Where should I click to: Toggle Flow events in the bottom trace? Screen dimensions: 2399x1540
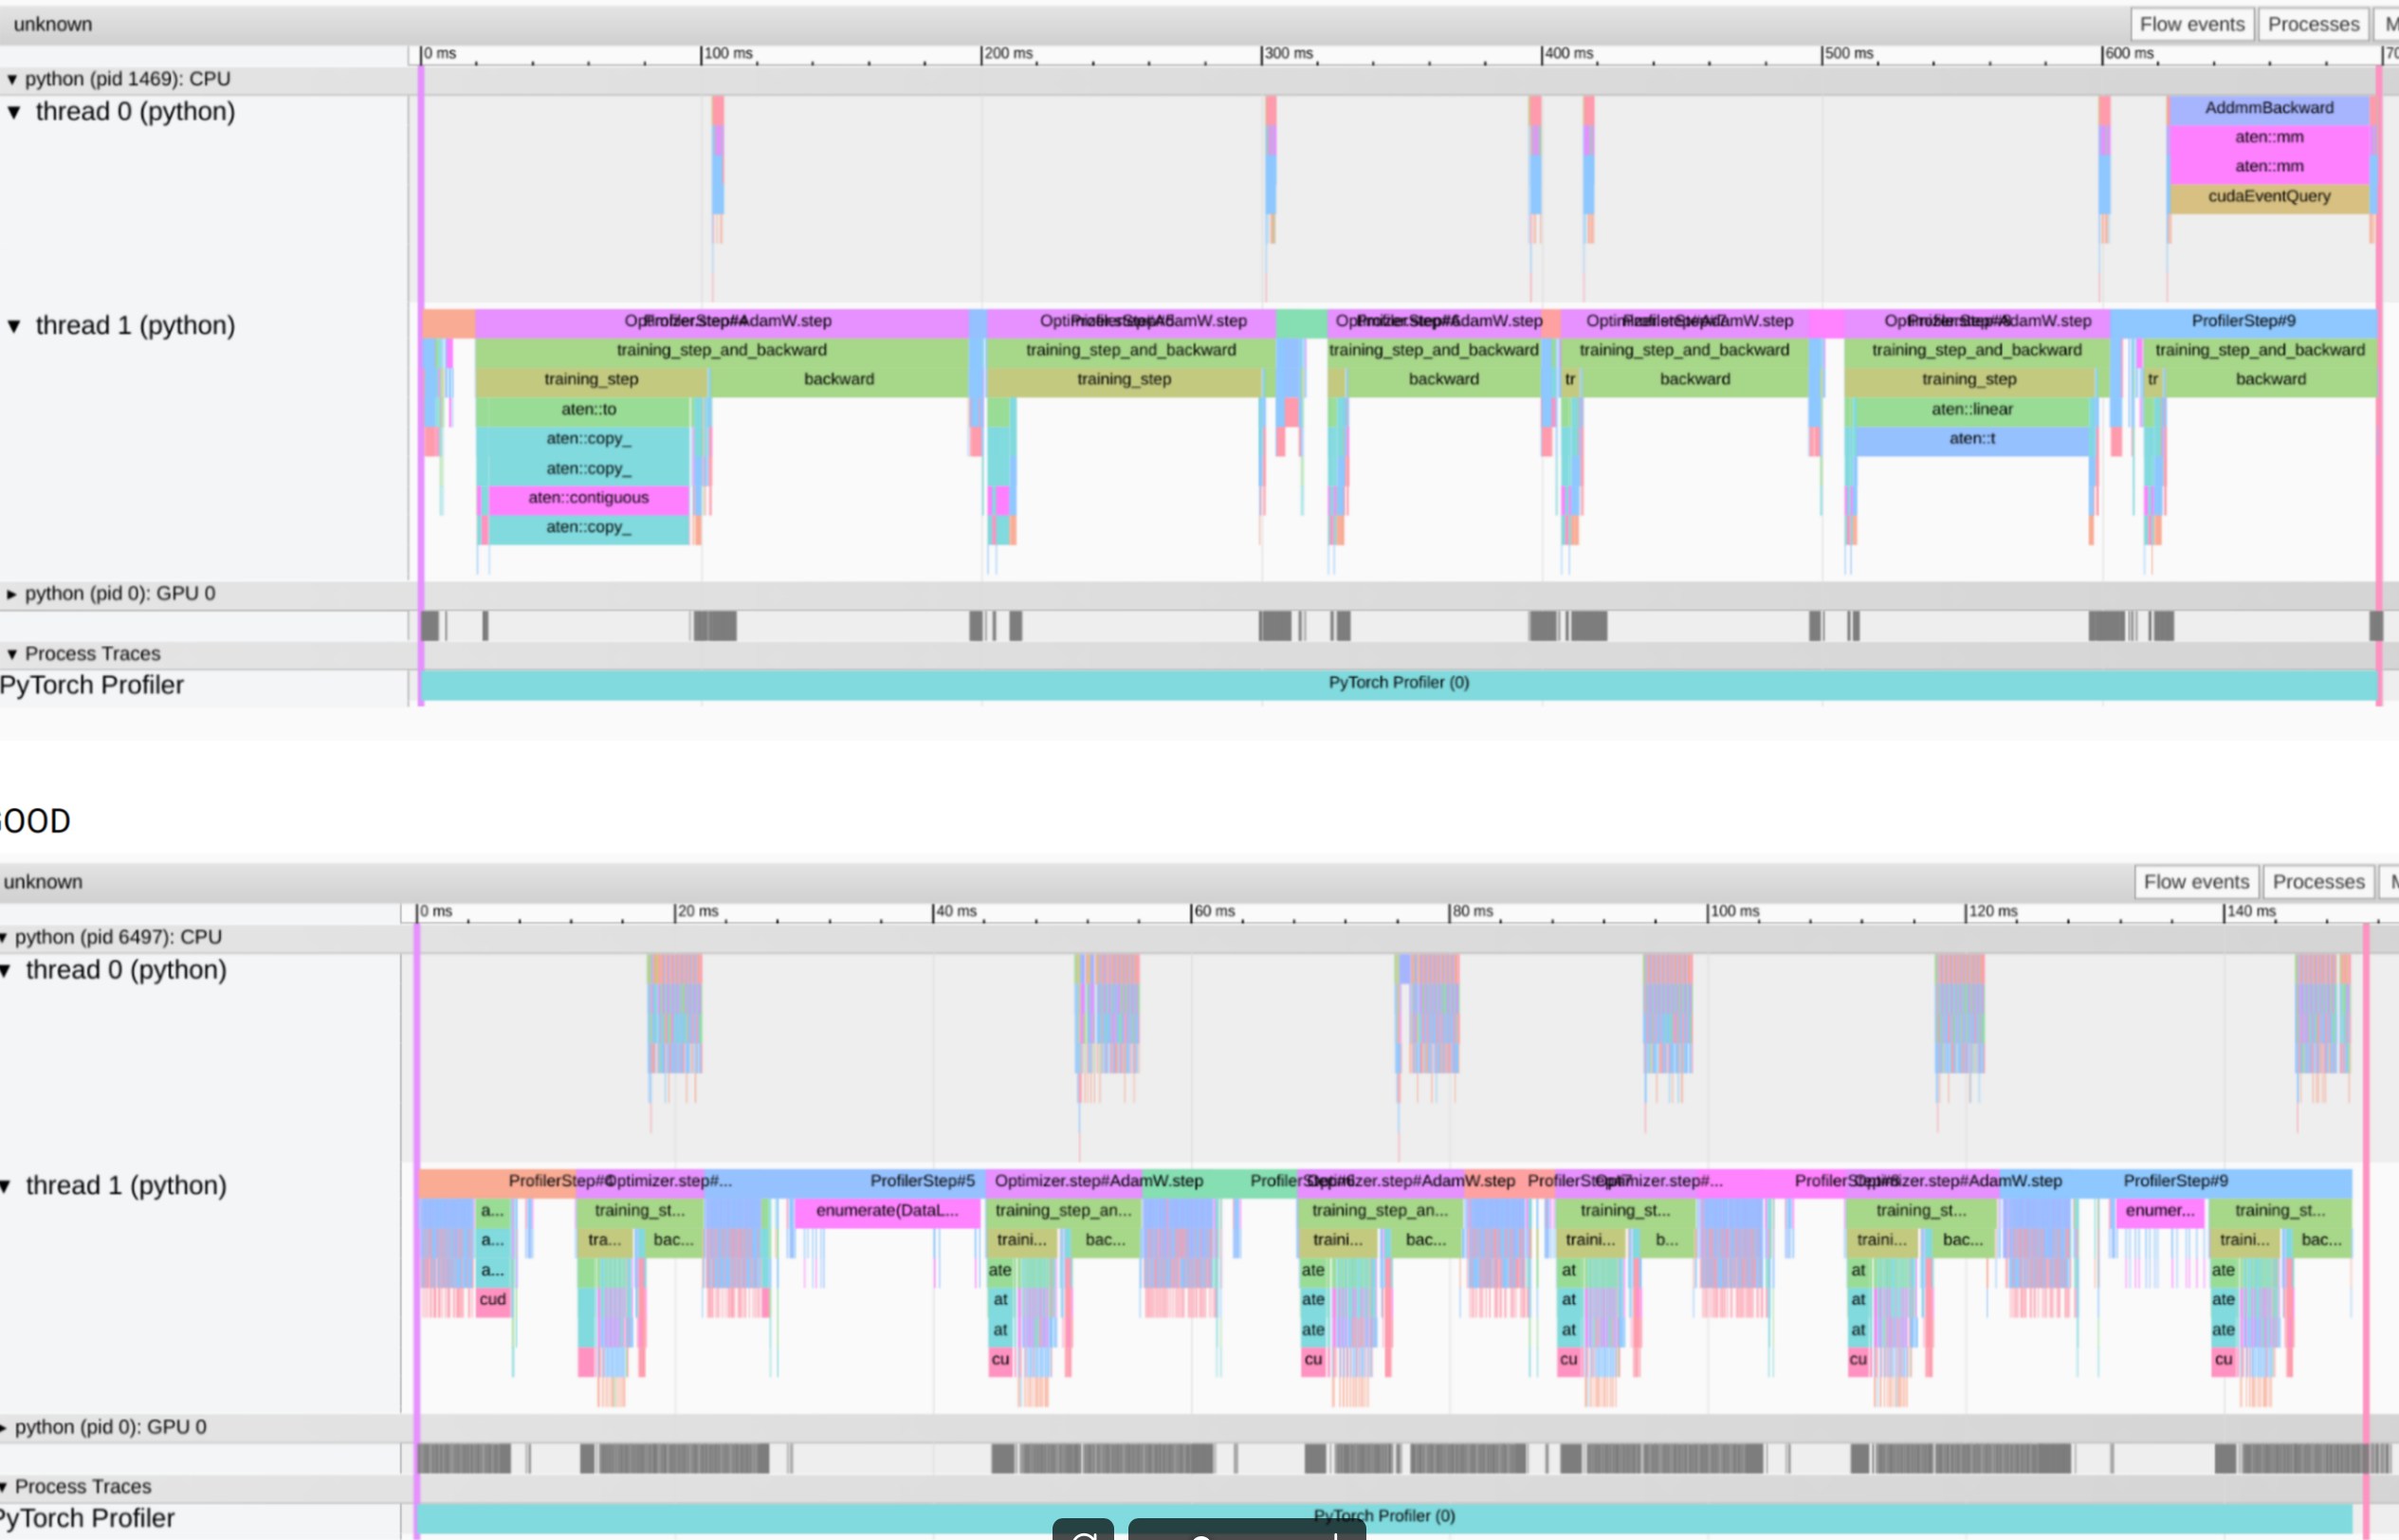tap(2196, 881)
